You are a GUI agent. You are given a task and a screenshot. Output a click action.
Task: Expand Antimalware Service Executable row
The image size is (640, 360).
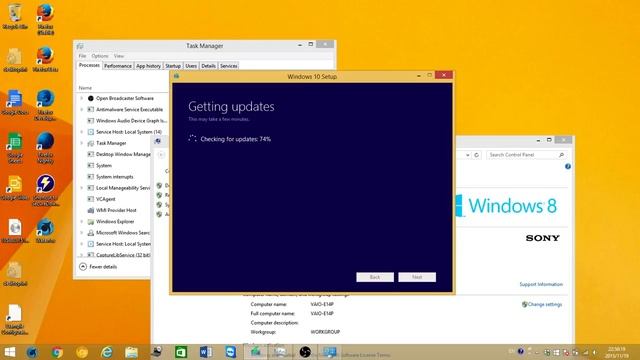(82, 109)
